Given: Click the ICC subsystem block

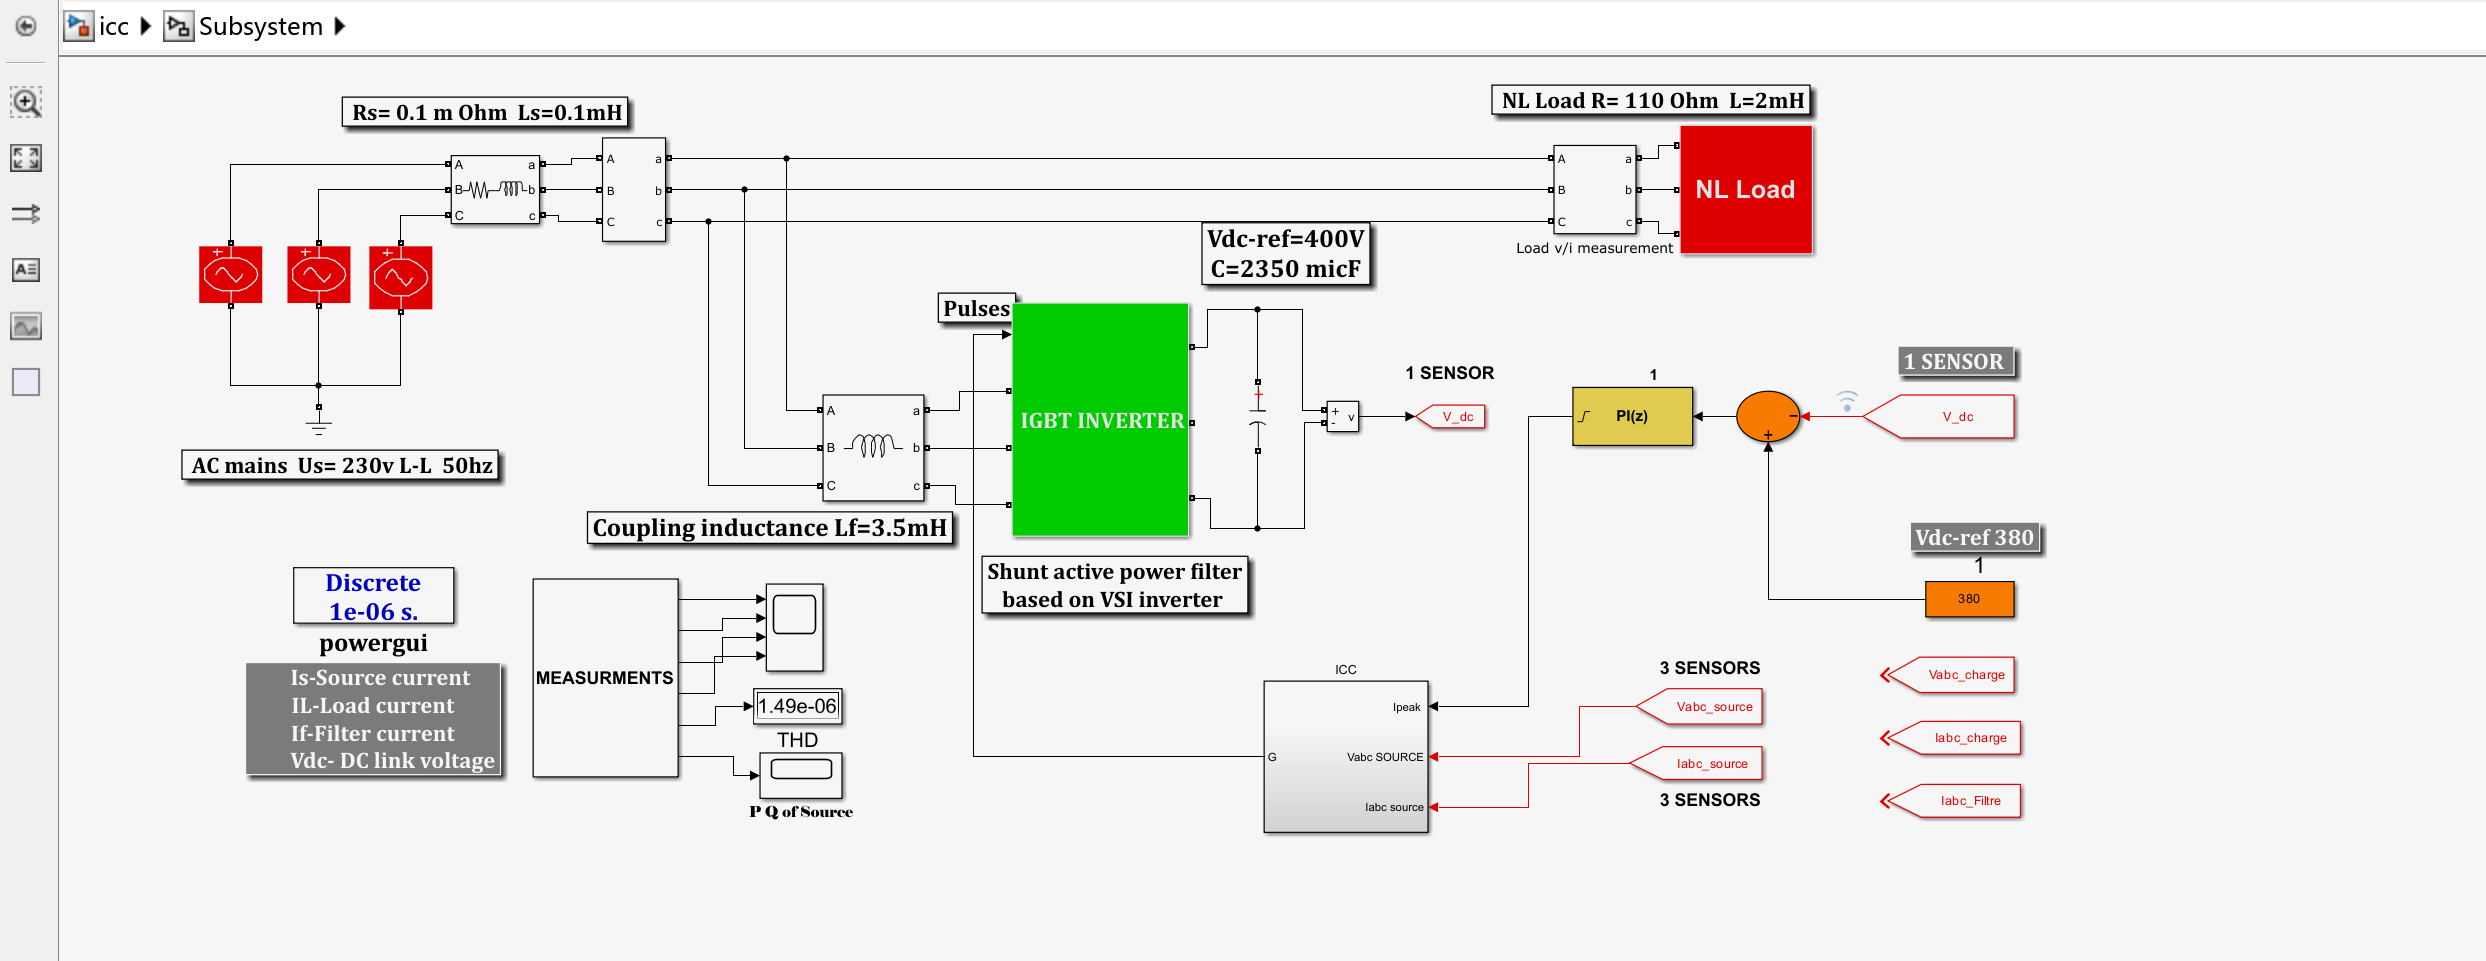Looking at the screenshot, I should 1346,757.
